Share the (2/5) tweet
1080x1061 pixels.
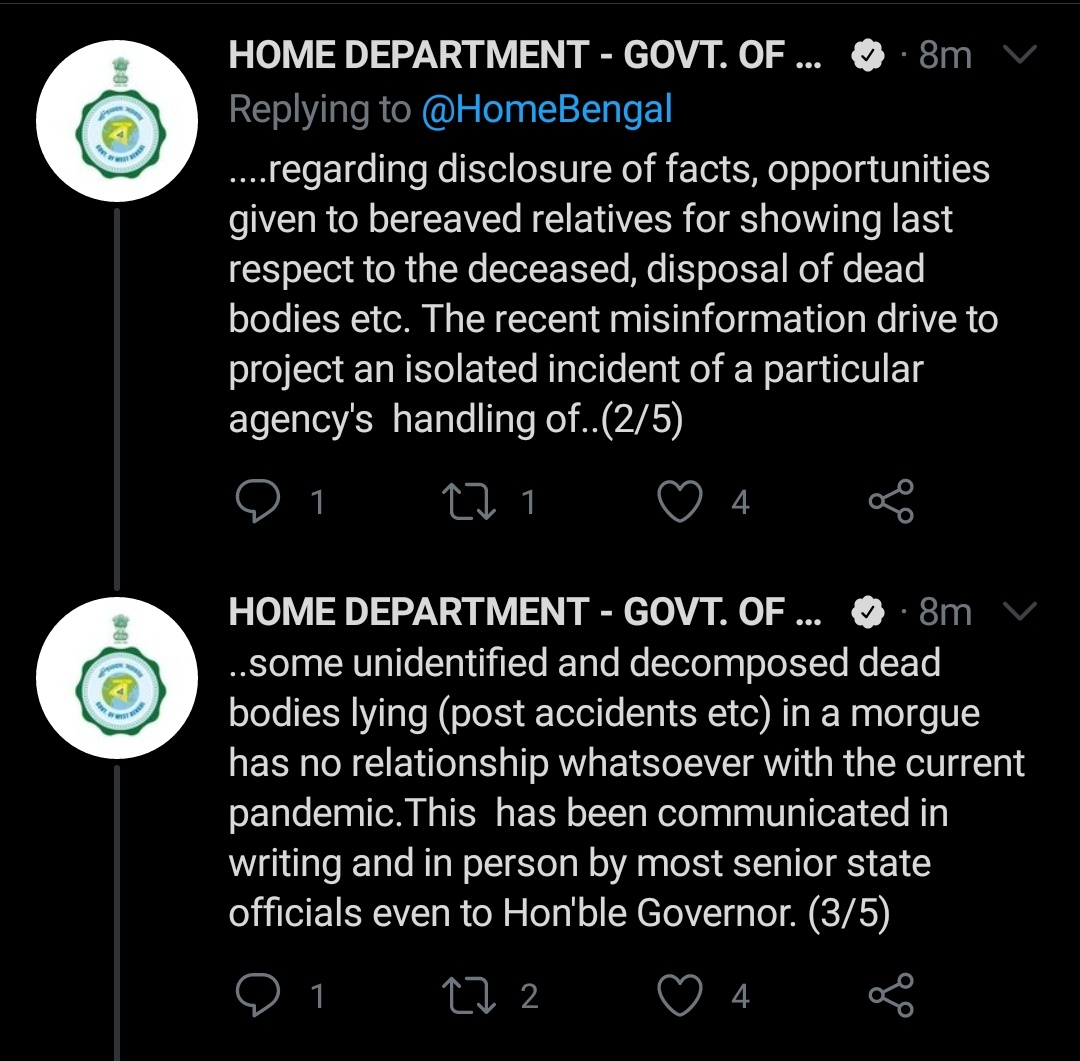890,501
